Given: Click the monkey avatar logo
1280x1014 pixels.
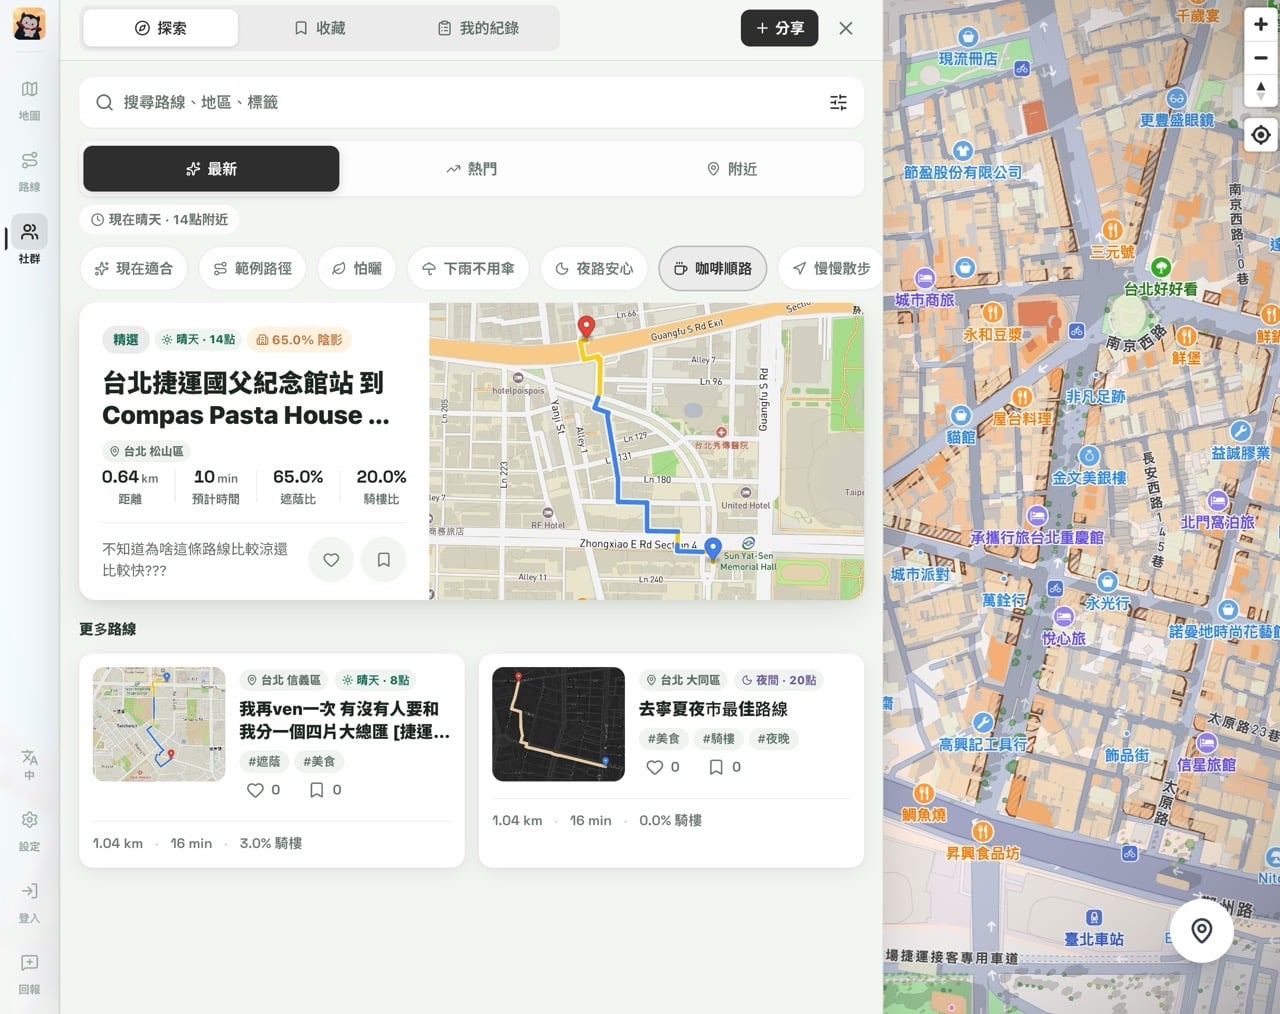Looking at the screenshot, I should (29, 24).
